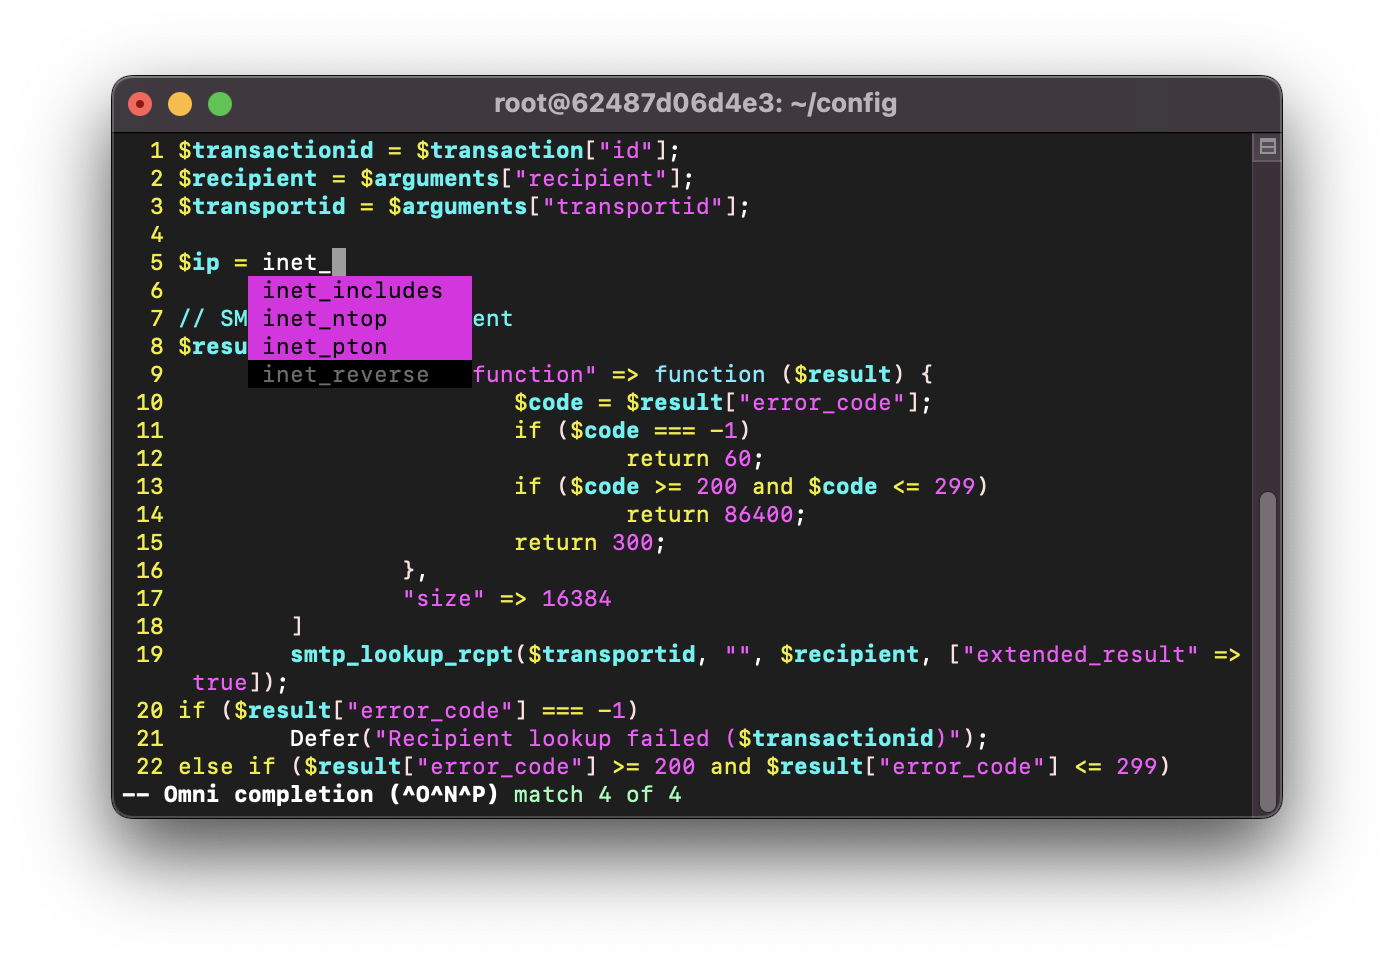This screenshot has width=1394, height=966.
Task: Click the green zoom window button
Action: pos(220,104)
